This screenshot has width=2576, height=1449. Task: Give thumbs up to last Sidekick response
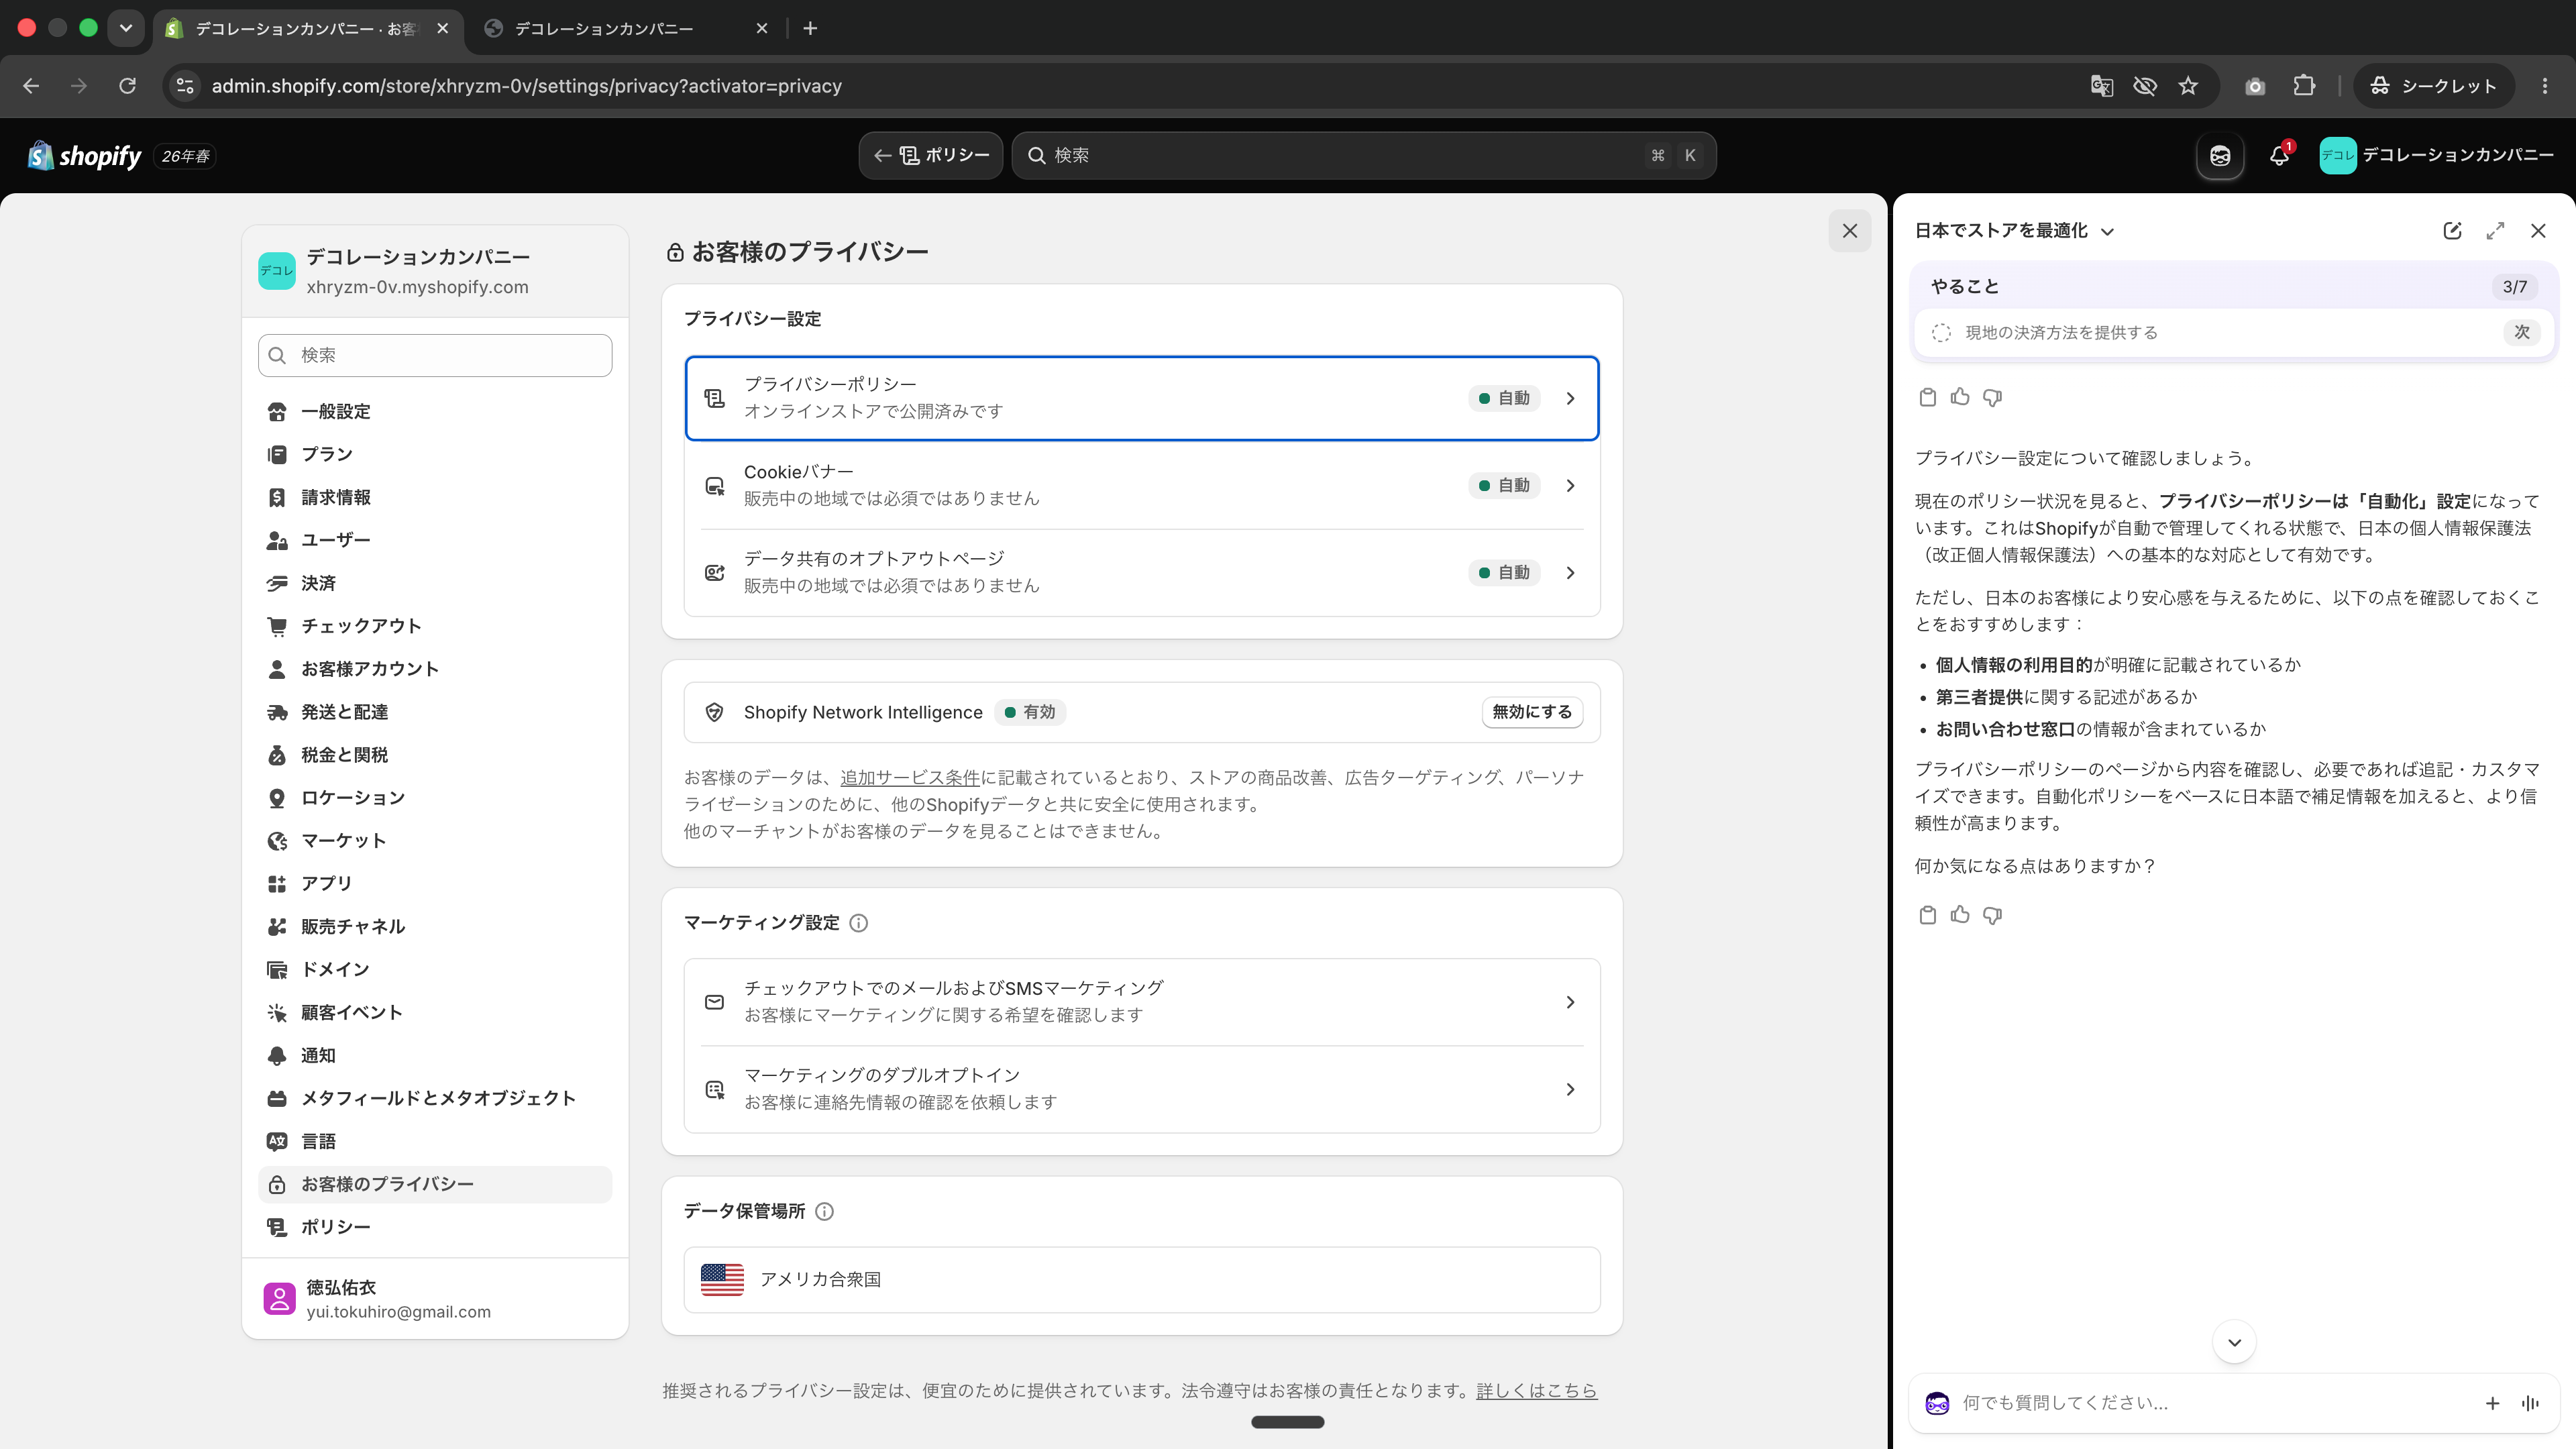(1960, 915)
